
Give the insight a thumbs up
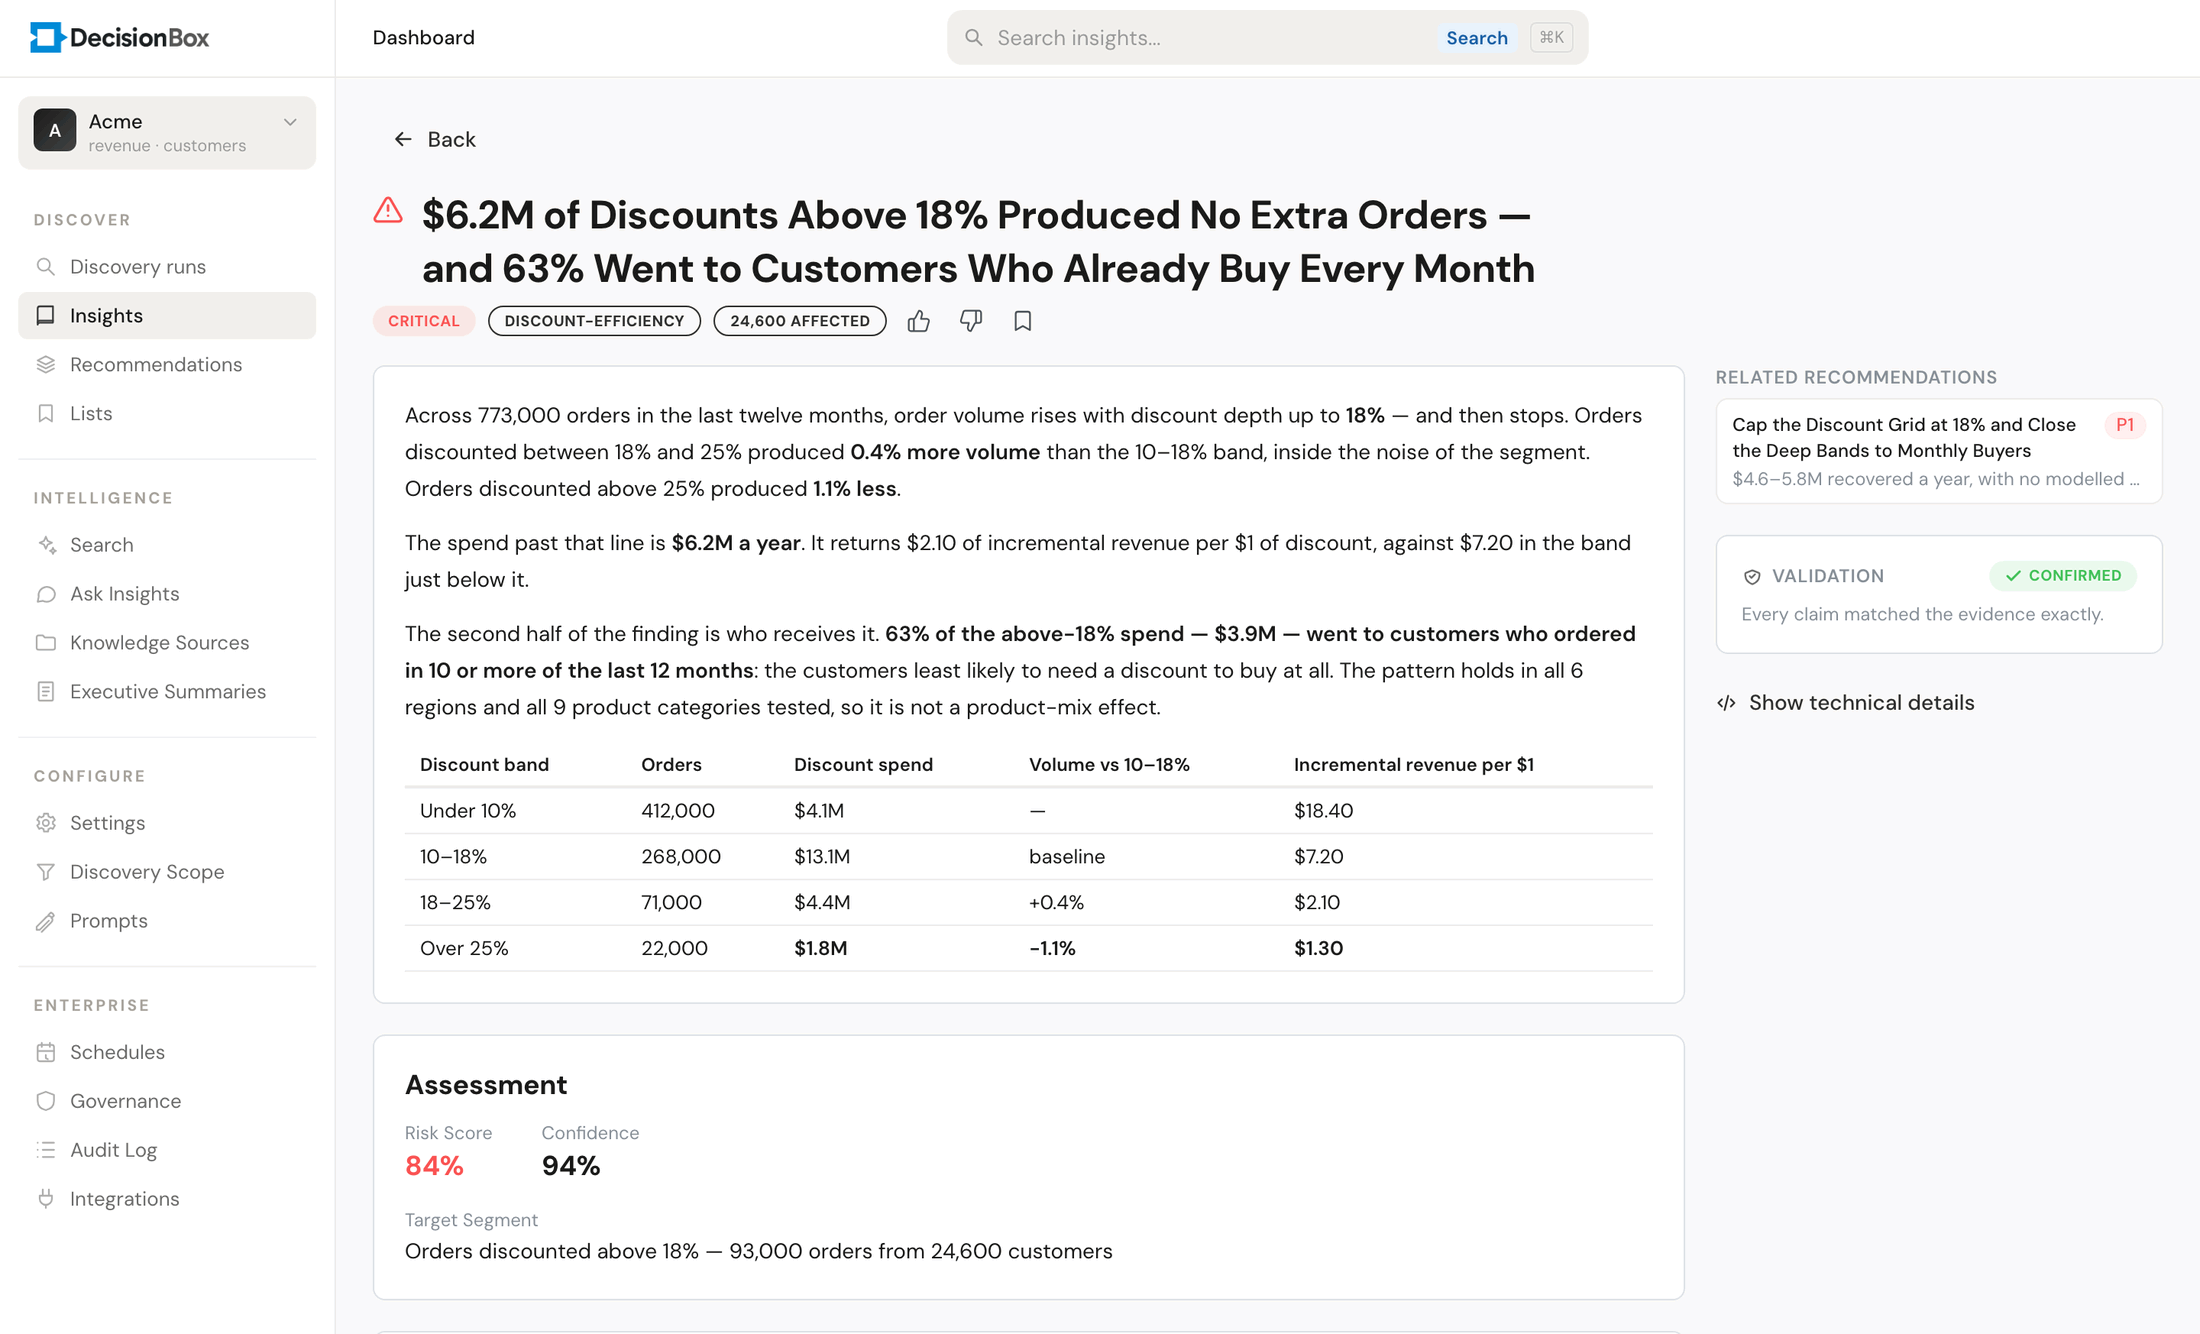click(919, 321)
